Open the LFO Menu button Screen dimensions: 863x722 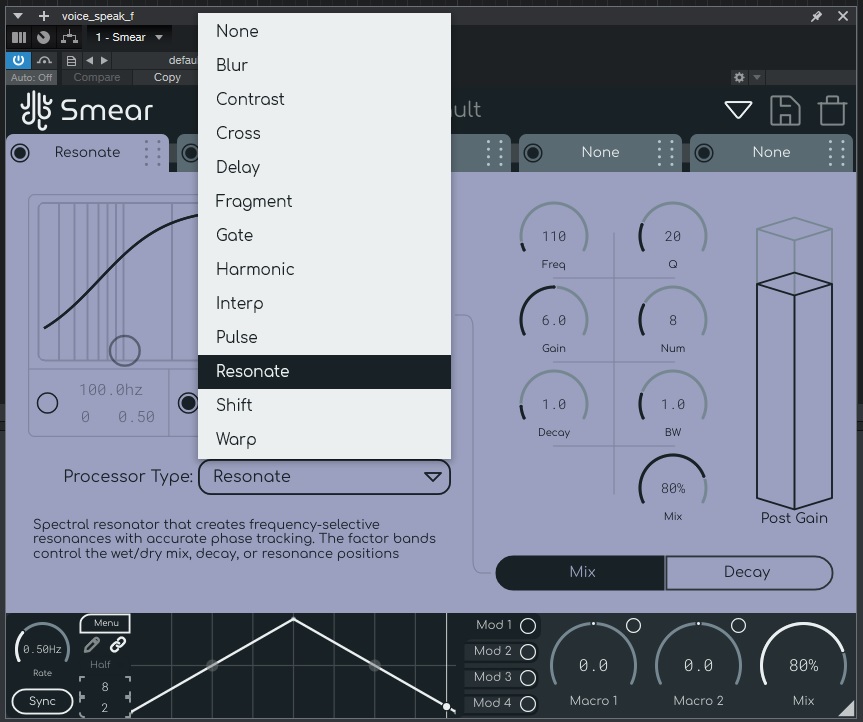point(105,623)
